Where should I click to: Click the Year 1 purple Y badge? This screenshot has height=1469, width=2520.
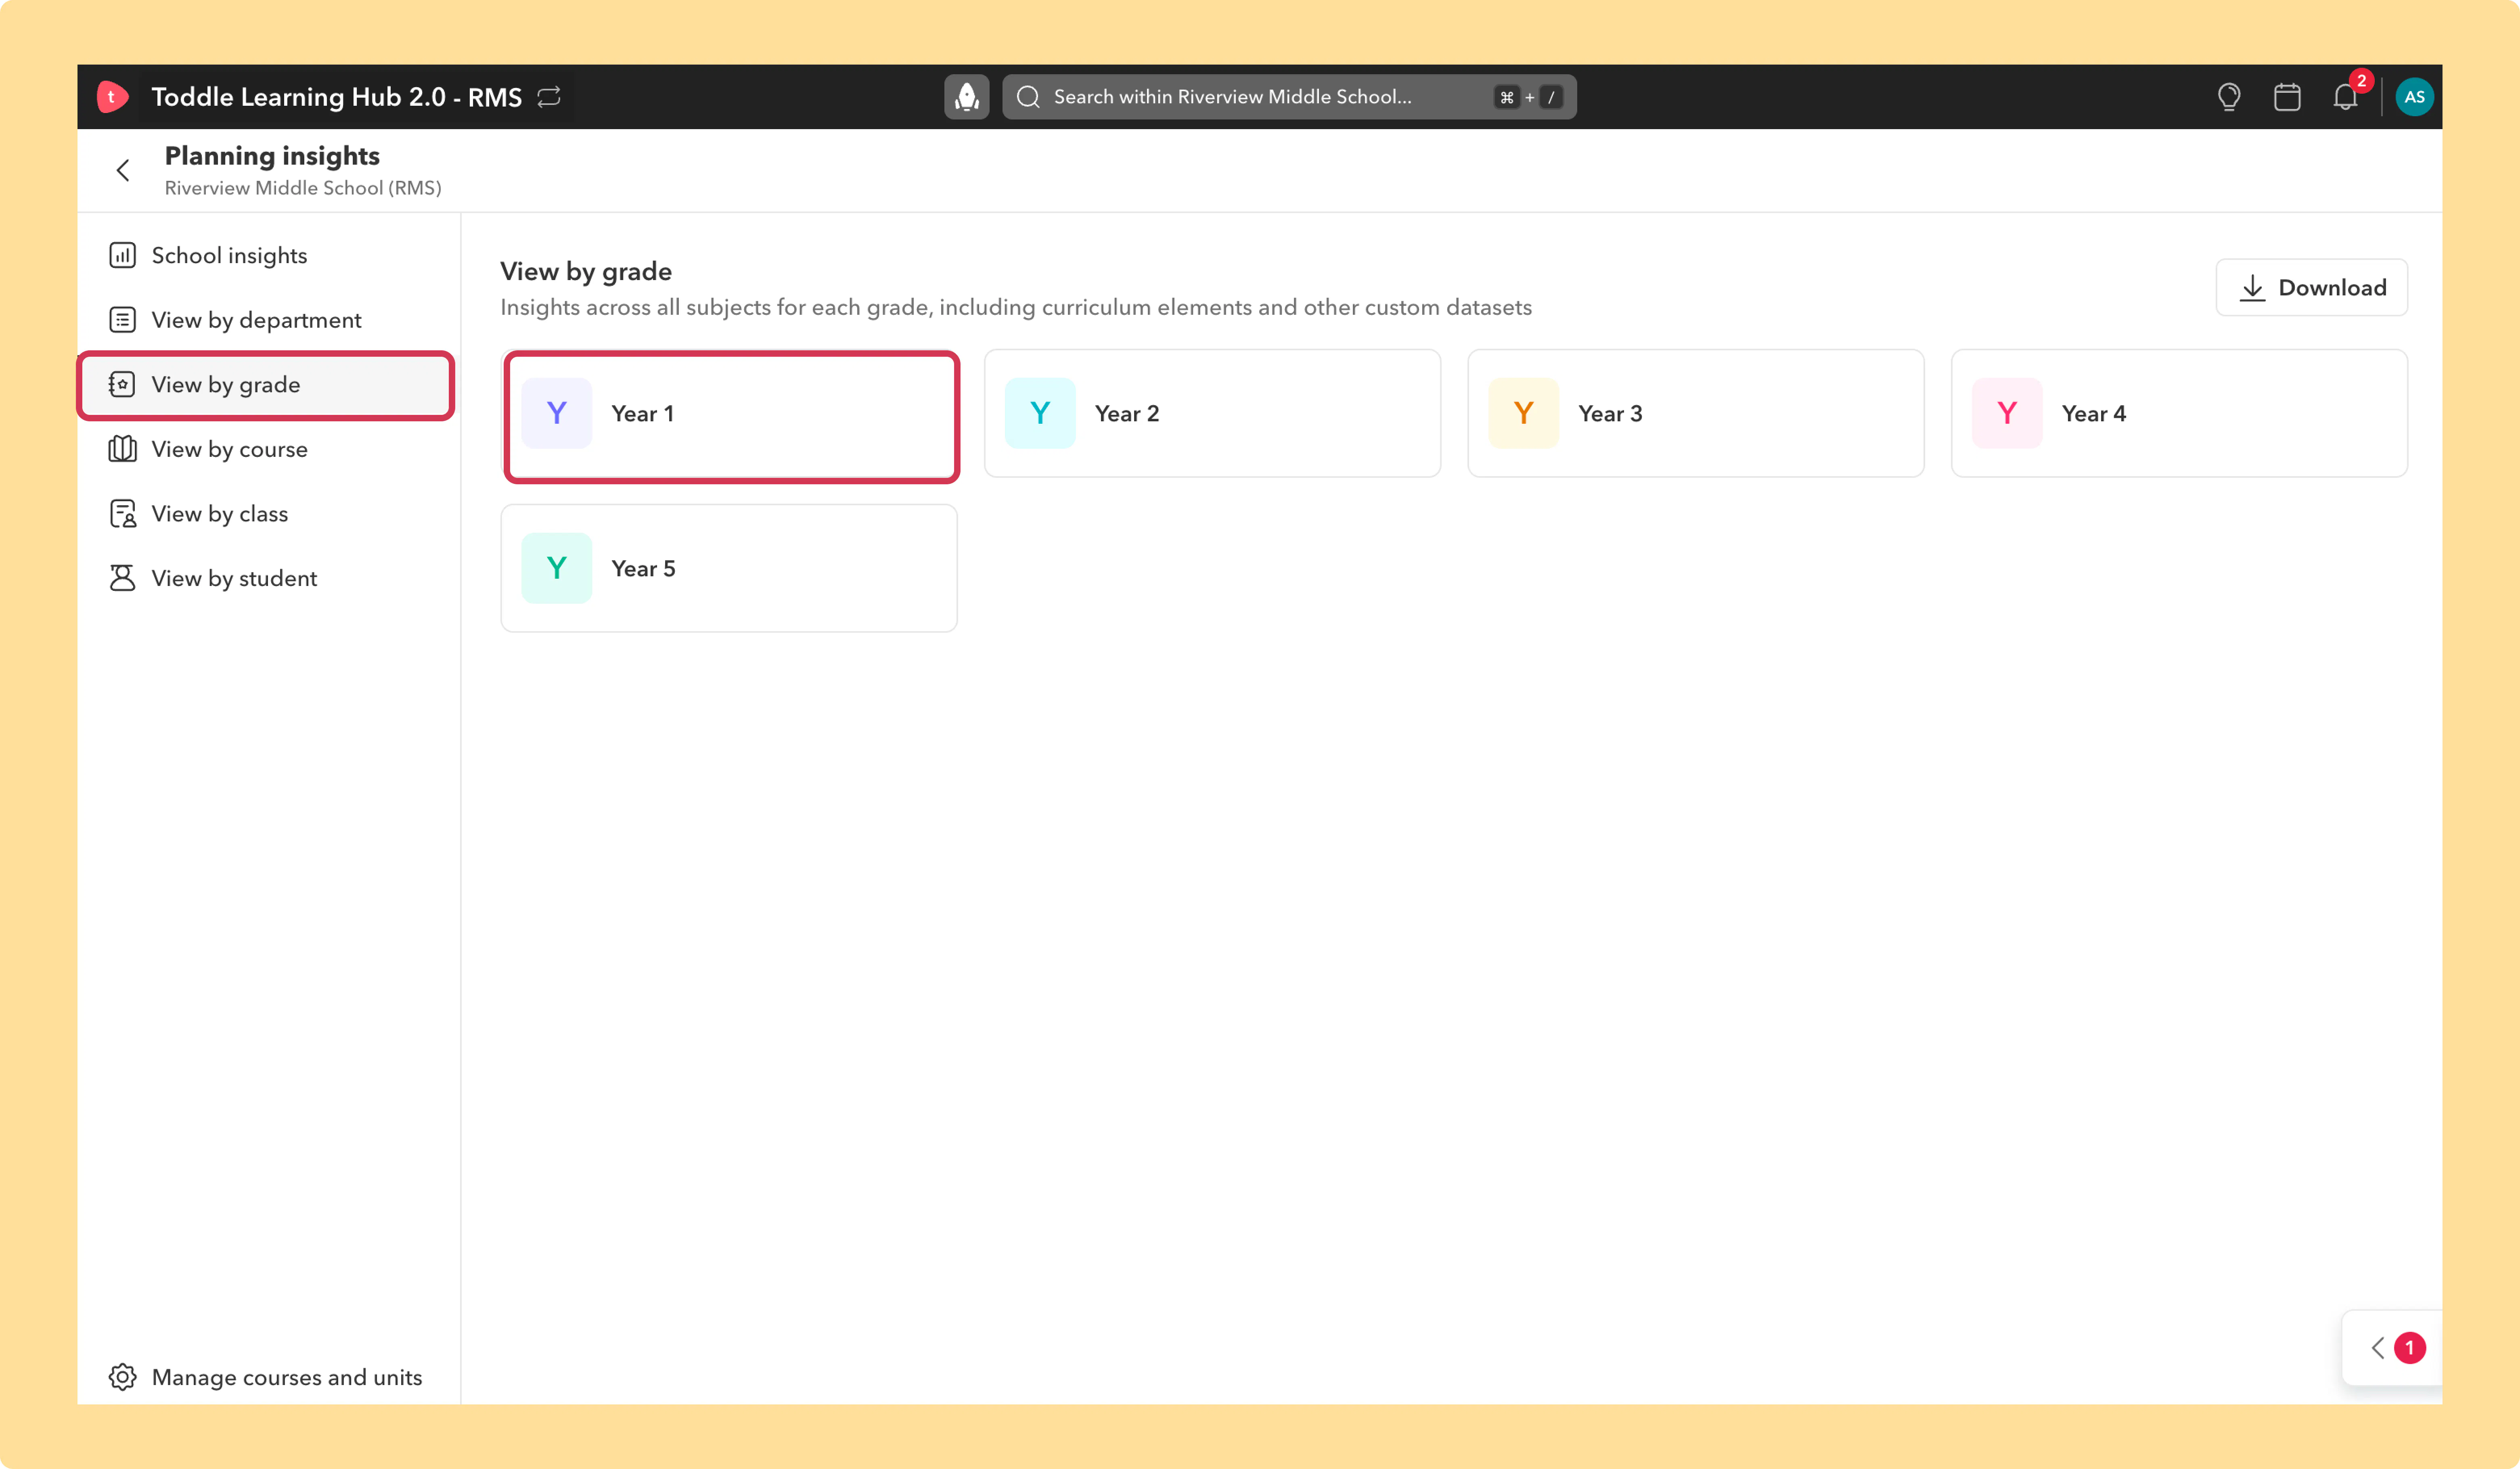point(557,413)
